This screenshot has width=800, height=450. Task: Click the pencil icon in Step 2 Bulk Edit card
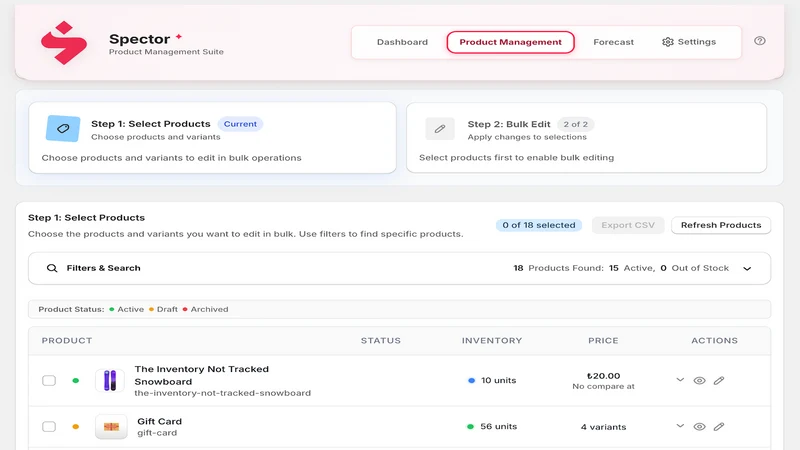[440, 129]
